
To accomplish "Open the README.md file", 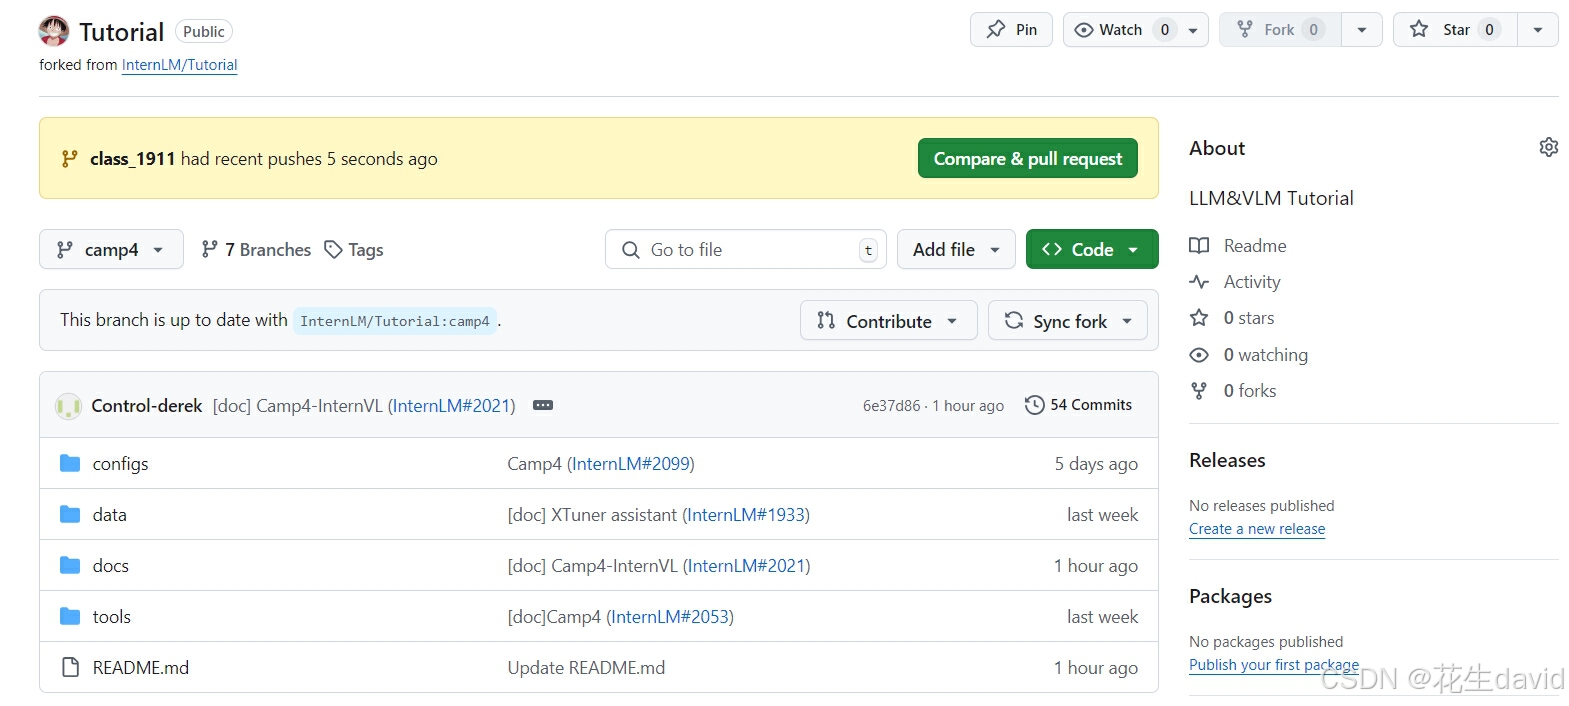I will click(140, 668).
